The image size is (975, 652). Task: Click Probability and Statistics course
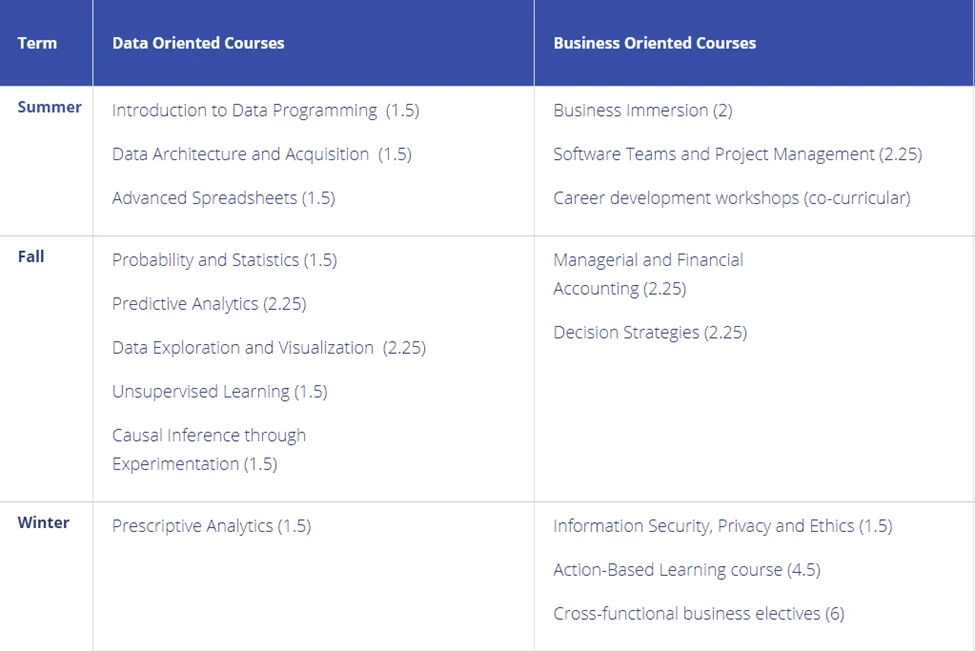[224, 260]
